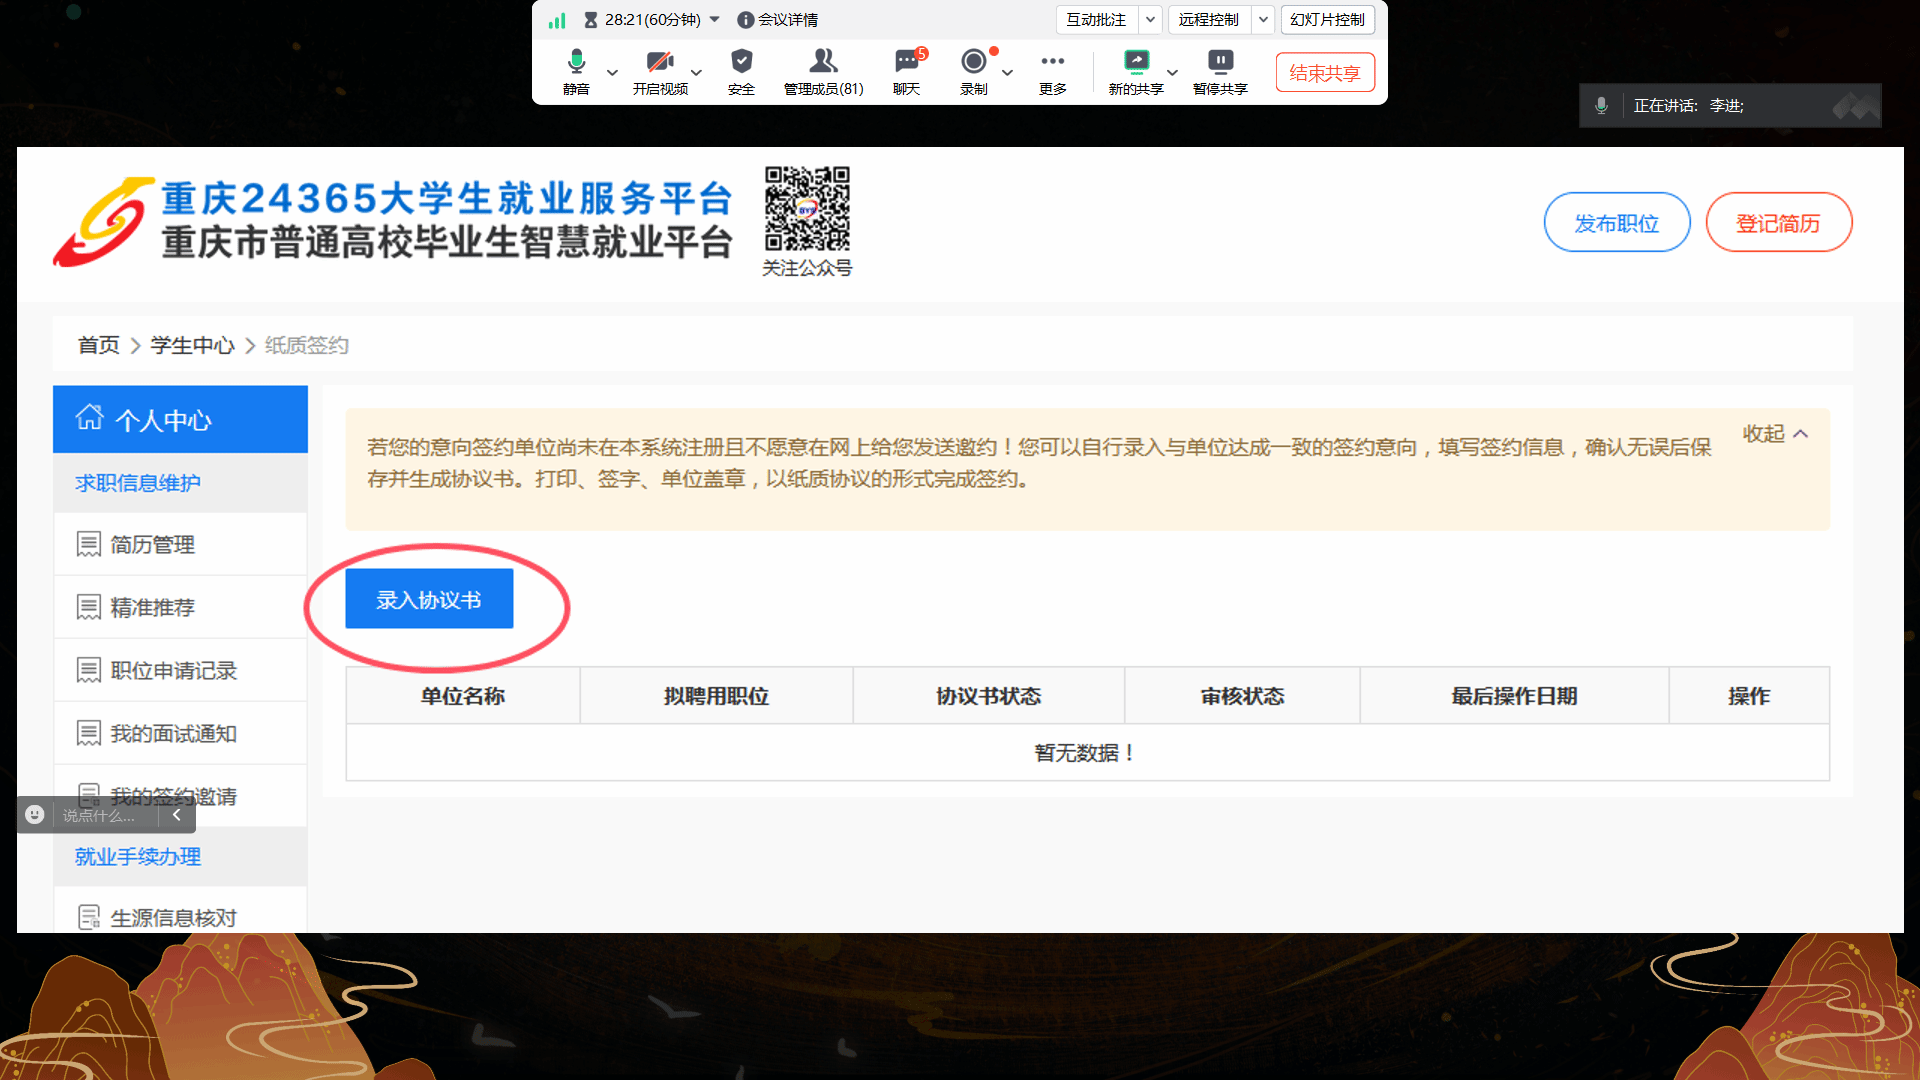Image resolution: width=1920 pixels, height=1080 pixels.
Task: Go to 学生中心 breadcrumb link
Action: [x=192, y=345]
